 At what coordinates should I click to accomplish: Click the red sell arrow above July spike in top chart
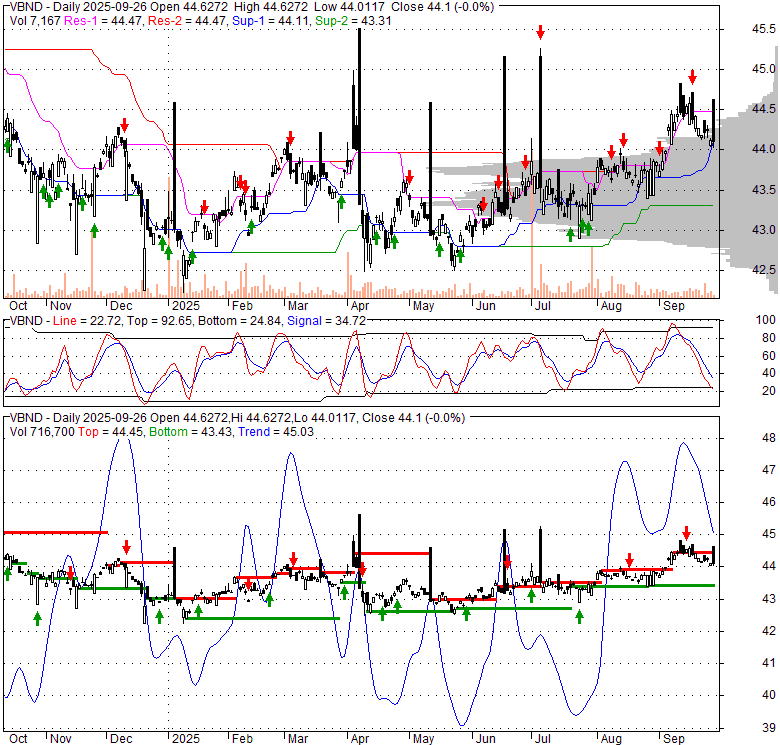coord(541,33)
